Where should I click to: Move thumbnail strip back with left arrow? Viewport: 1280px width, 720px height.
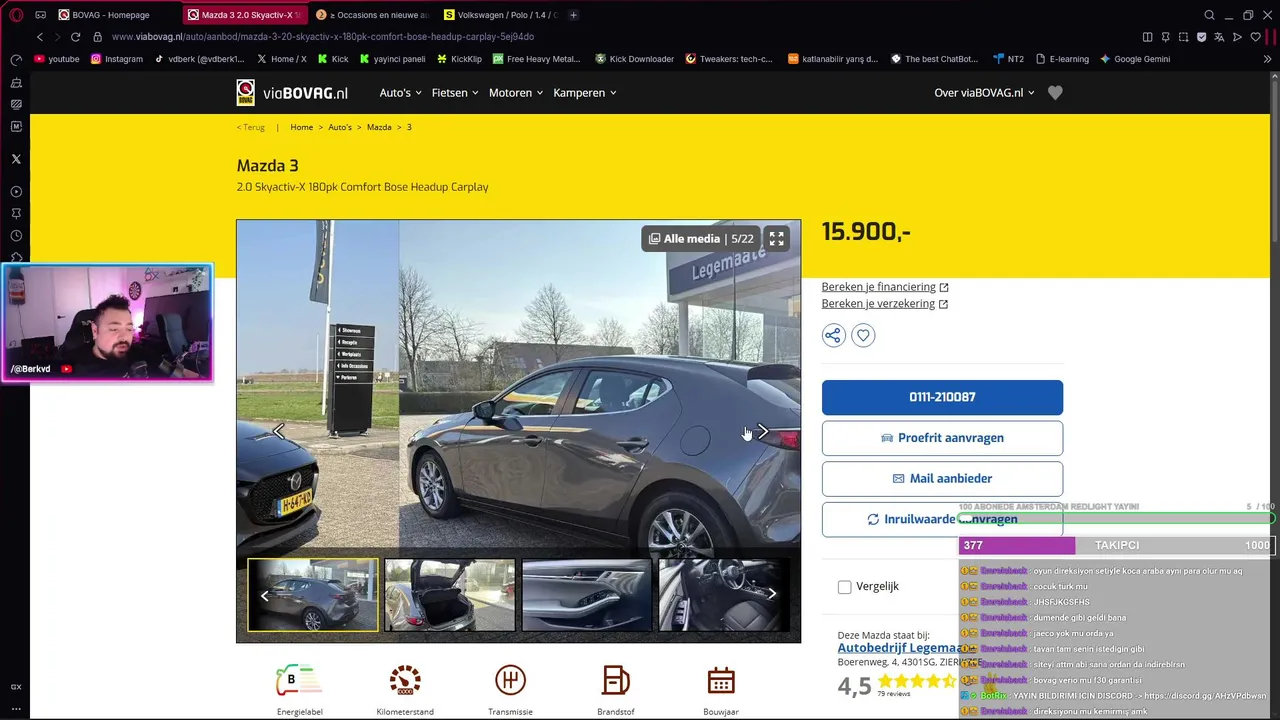click(265, 595)
